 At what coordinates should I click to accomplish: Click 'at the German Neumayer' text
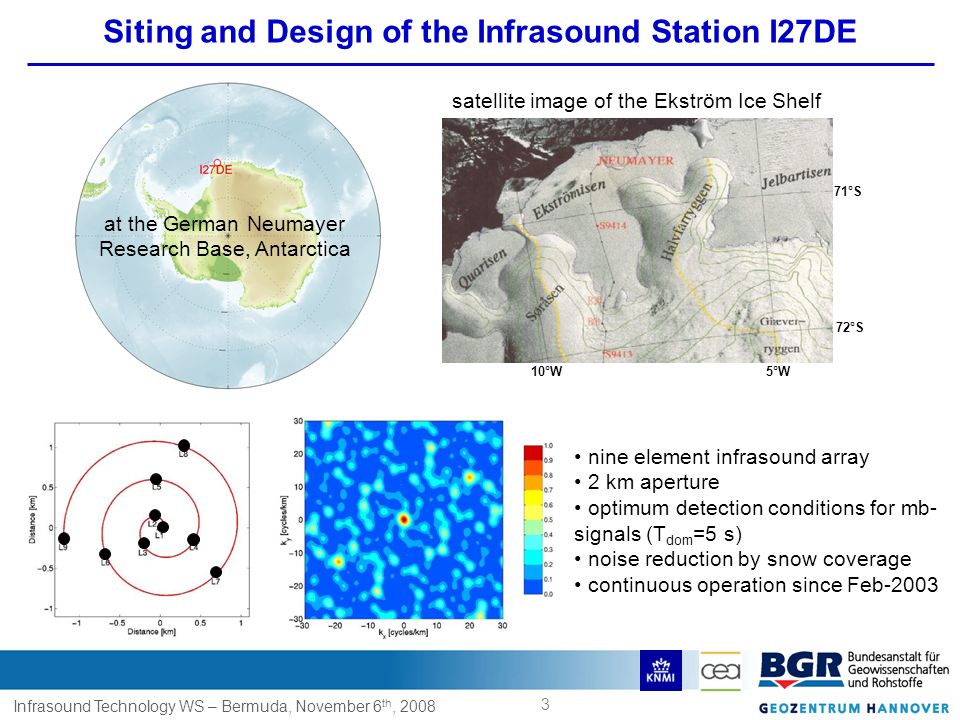(225, 224)
